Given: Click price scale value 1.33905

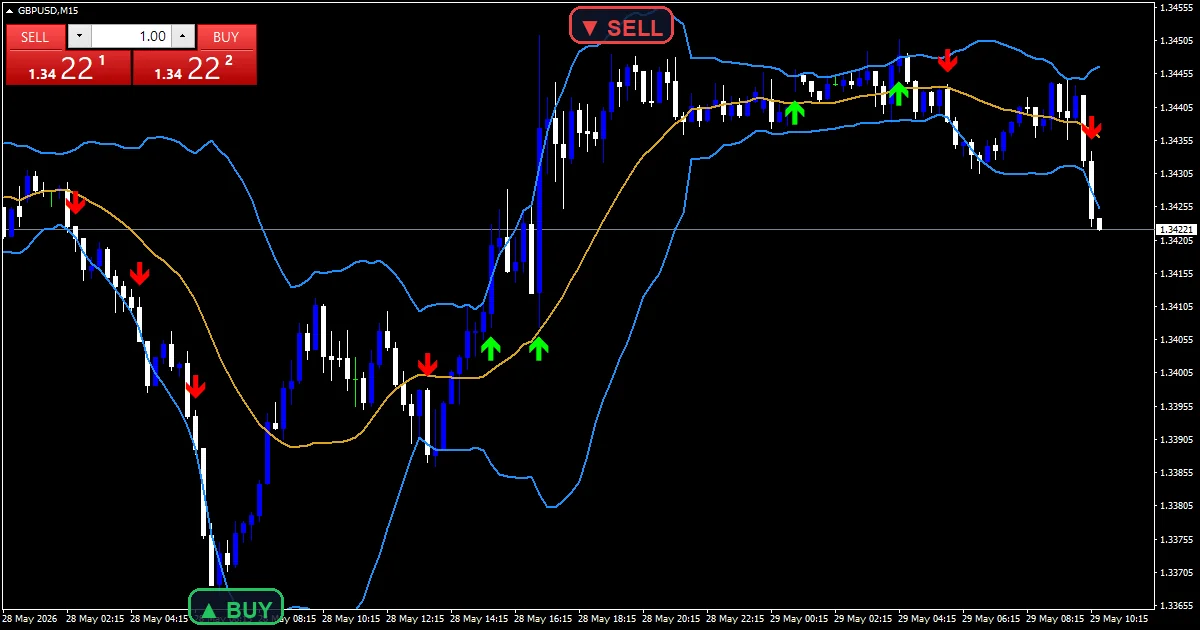Looking at the screenshot, I should [x=1176, y=440].
